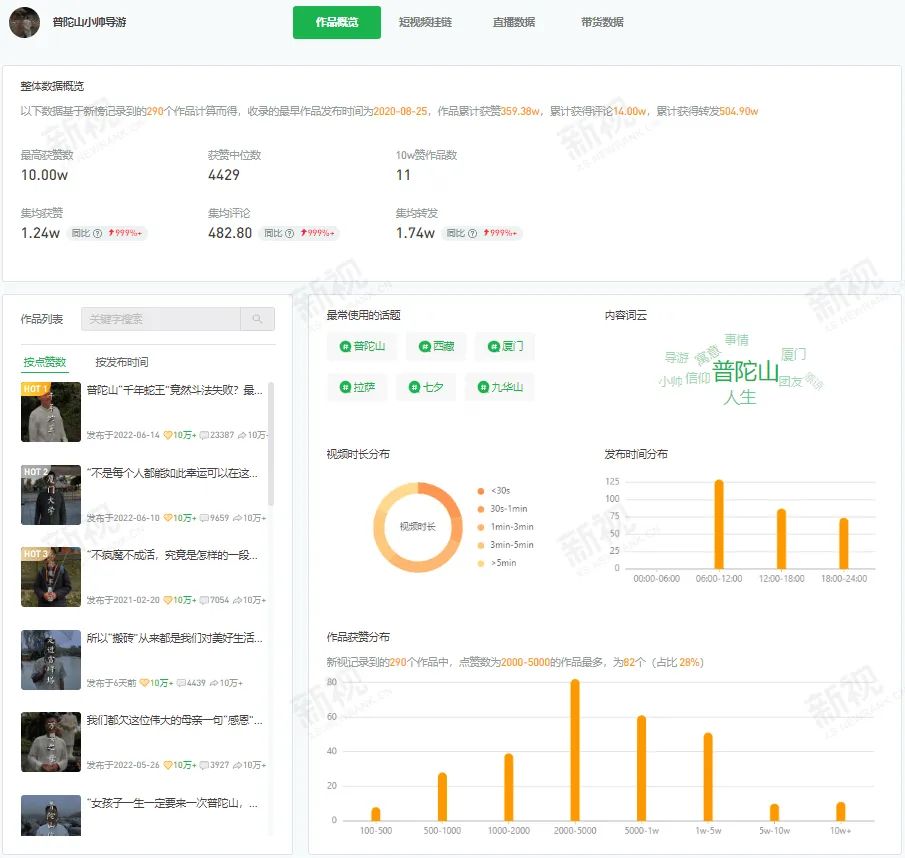The height and width of the screenshot is (858, 905).
Task: Open the 感恩 mother video title
Action: click(x=175, y=721)
